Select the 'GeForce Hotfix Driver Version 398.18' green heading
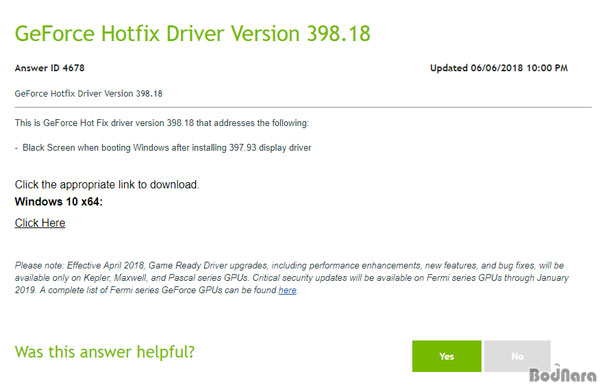 point(192,33)
